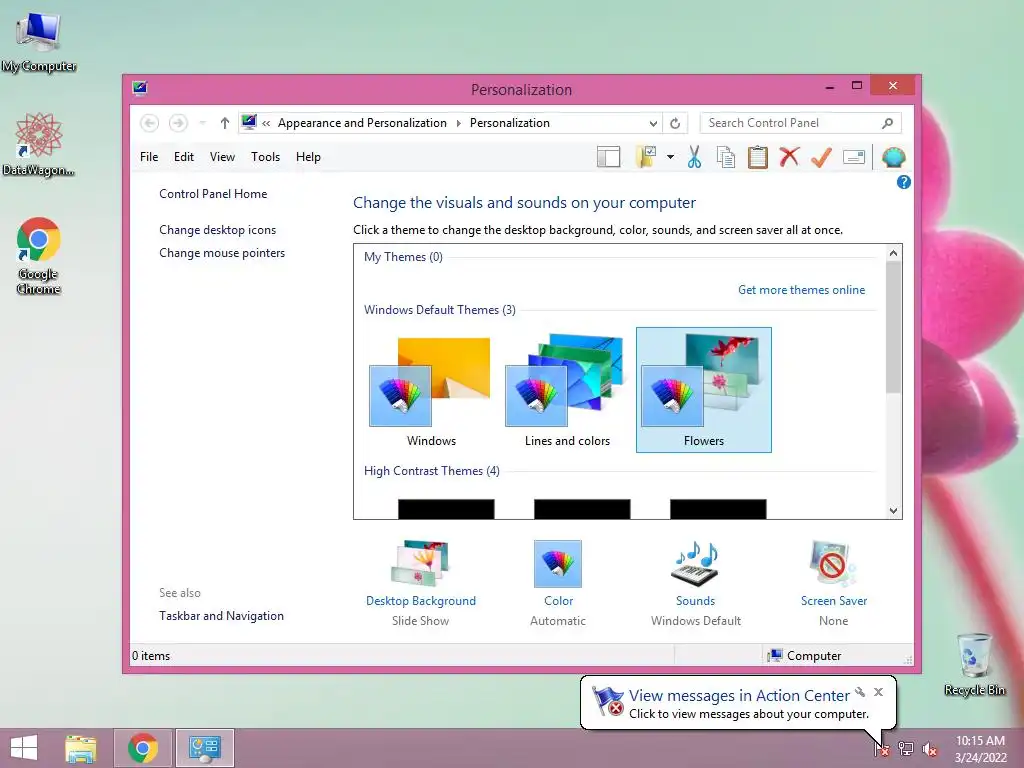Open File Explorer from taskbar
This screenshot has width=1024, height=768.
[x=81, y=748]
